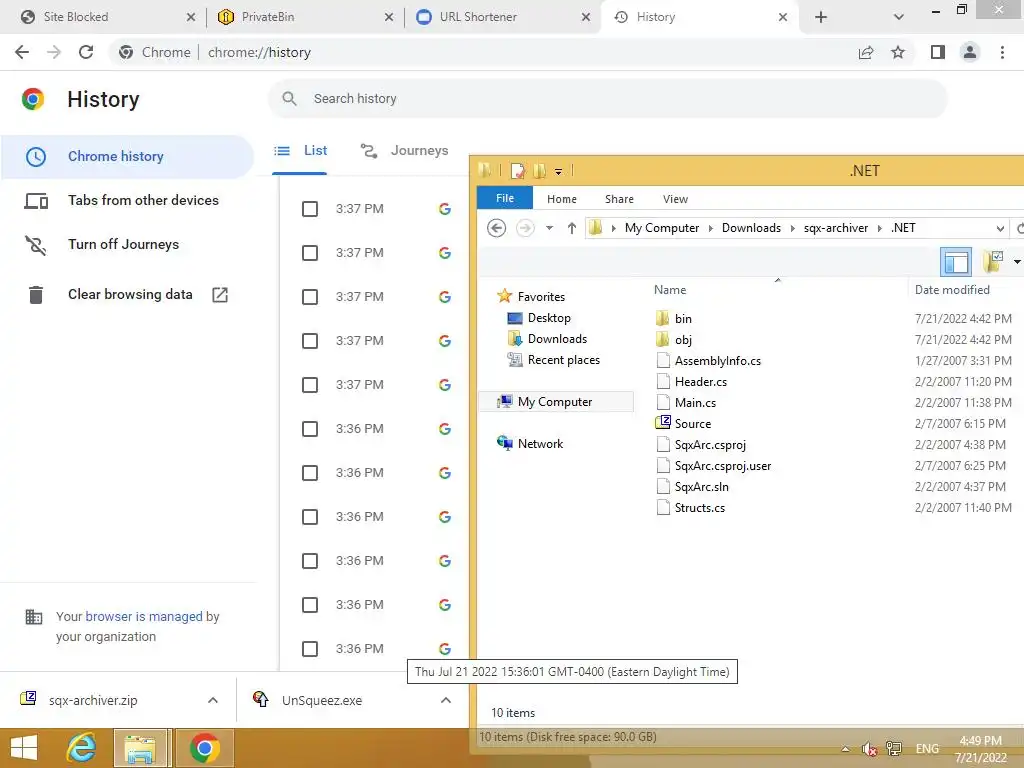The image size is (1024, 768).
Task: Check the first 3:36 PM history entry
Action: (x=310, y=429)
